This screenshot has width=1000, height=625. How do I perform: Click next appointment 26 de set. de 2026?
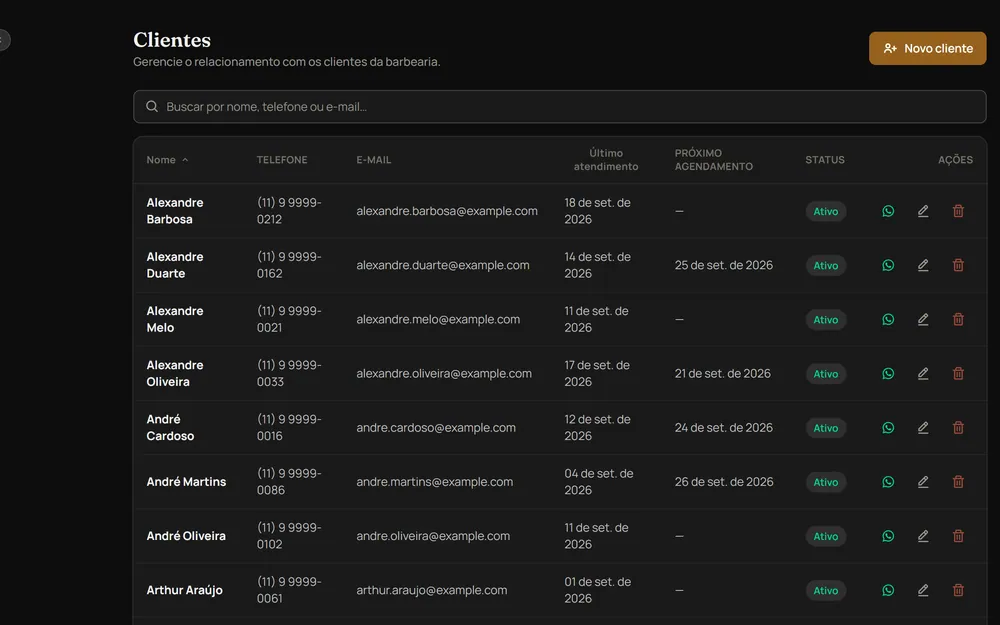pos(724,482)
